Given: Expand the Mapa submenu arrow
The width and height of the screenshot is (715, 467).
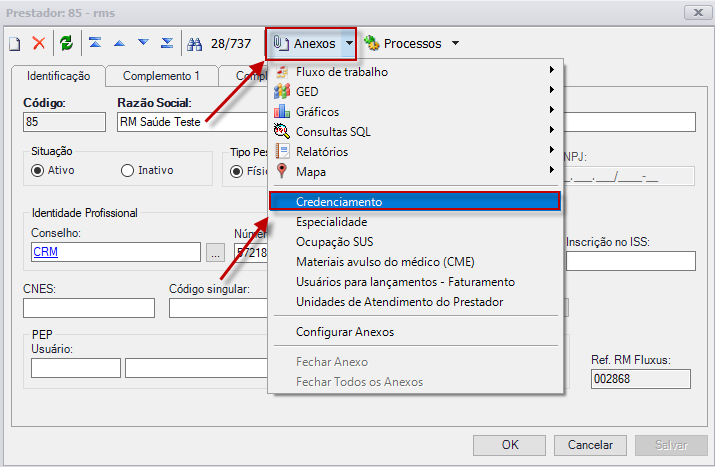Looking at the screenshot, I should tap(551, 170).
